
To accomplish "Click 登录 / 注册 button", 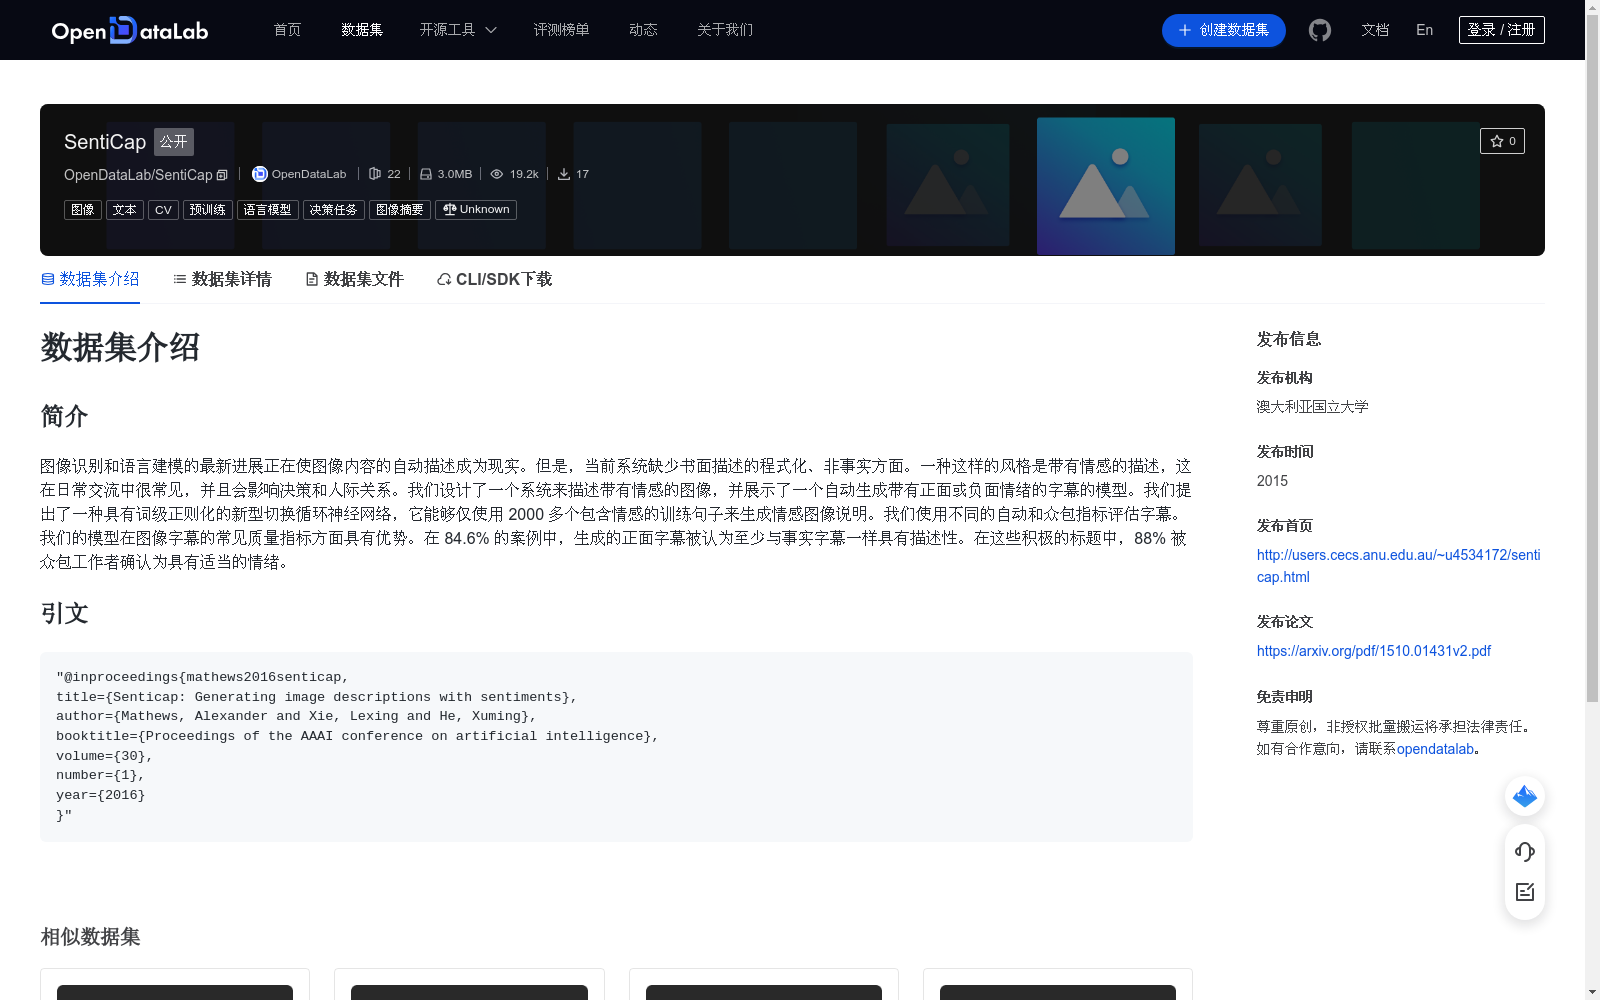I will click(1501, 30).
